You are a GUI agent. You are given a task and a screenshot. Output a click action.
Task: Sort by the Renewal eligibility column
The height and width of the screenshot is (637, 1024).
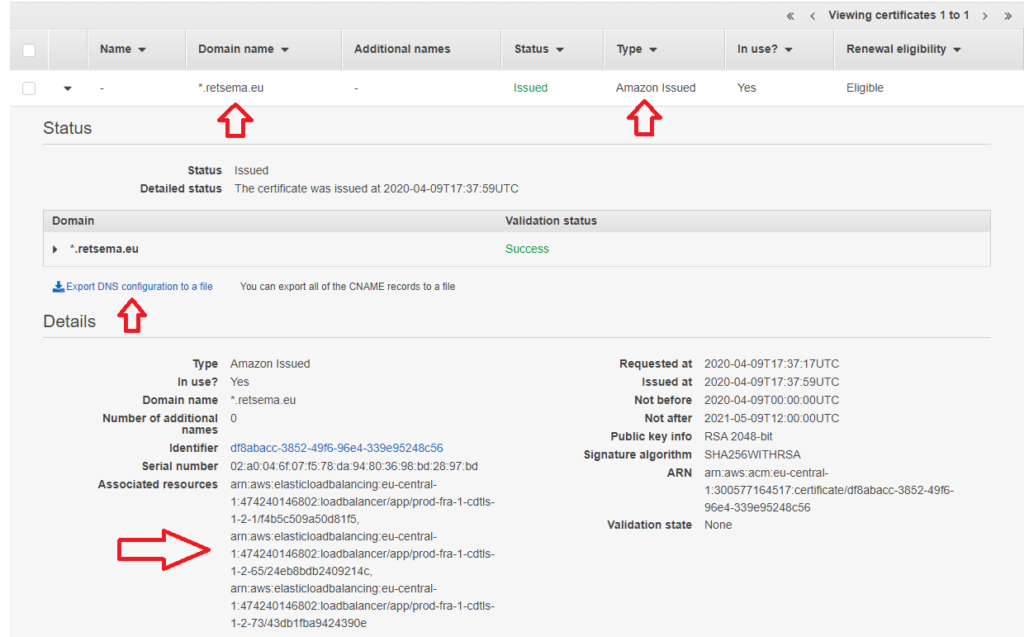click(903, 49)
